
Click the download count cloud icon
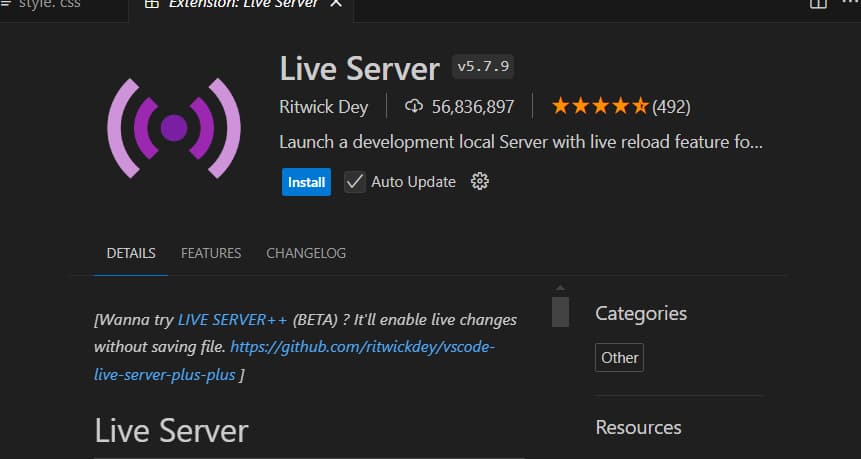[413, 106]
